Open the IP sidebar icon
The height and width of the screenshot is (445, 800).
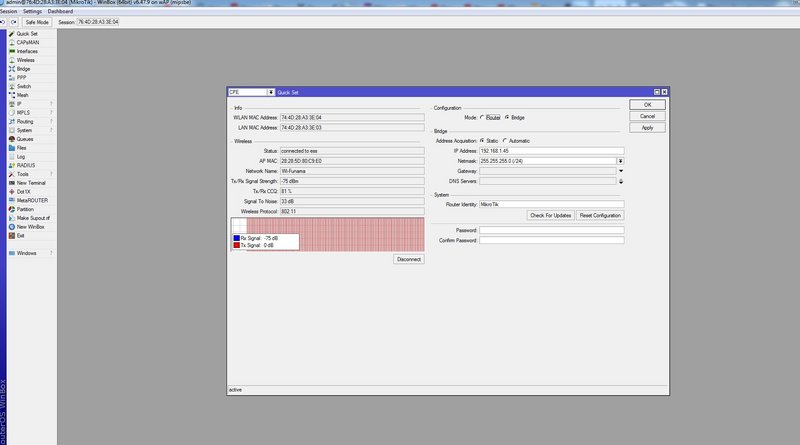click(x=12, y=104)
